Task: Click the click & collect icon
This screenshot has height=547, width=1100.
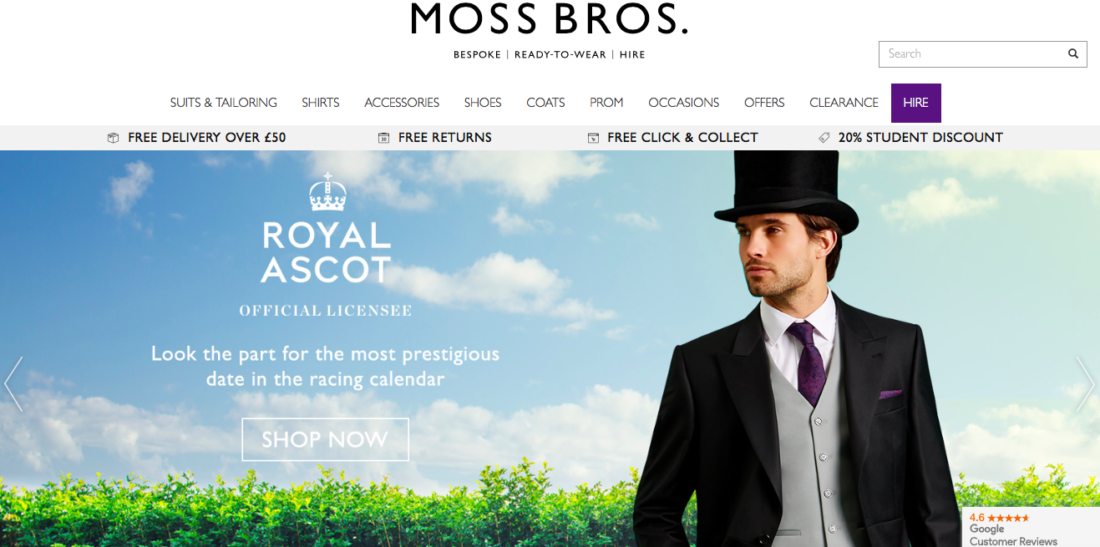Action: click(593, 138)
